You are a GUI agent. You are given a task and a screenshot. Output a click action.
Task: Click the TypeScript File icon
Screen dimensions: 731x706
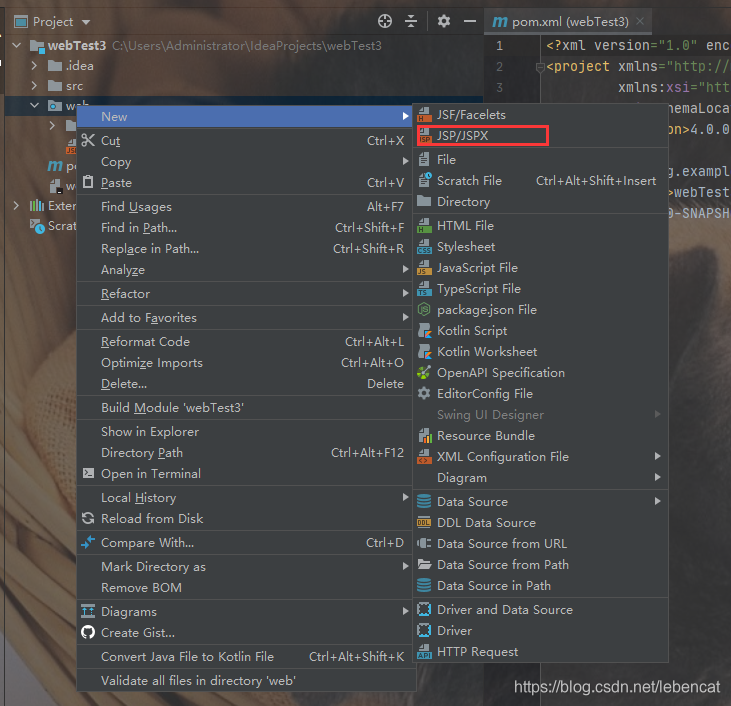424,289
